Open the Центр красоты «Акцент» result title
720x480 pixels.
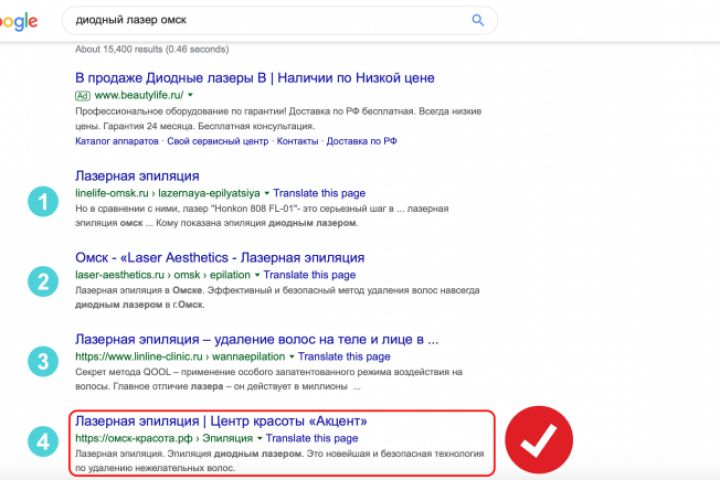tap(221, 421)
